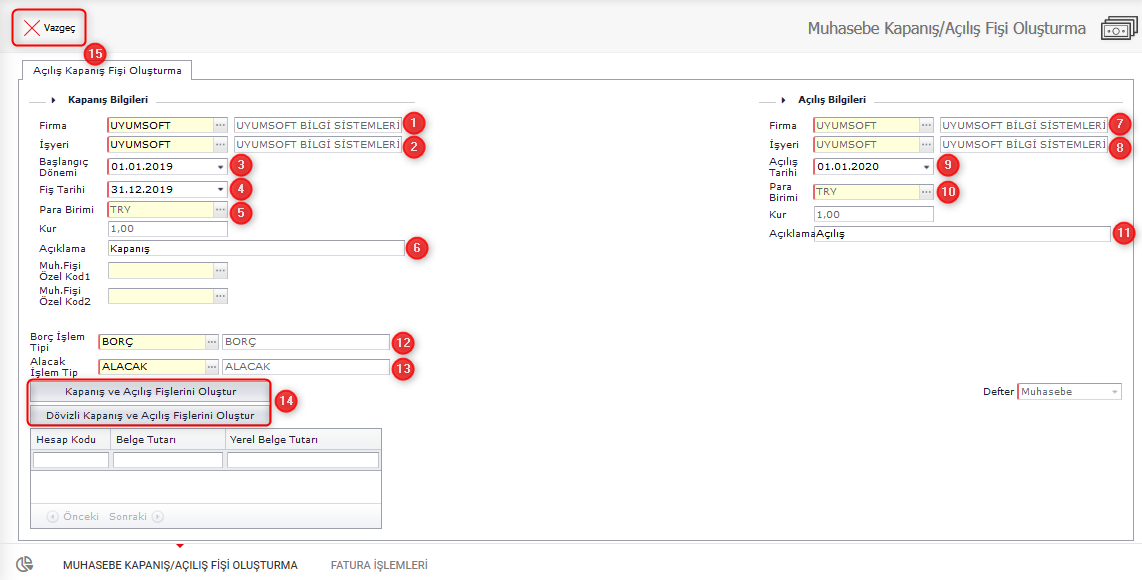This screenshot has height=580, width=1142.
Task: Expand the Fiş Tarihi date dropdown
Action: point(220,189)
